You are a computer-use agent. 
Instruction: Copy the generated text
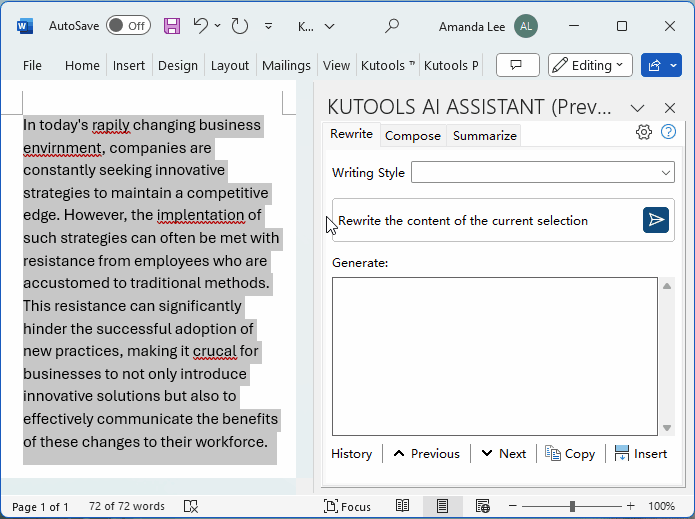click(x=570, y=453)
